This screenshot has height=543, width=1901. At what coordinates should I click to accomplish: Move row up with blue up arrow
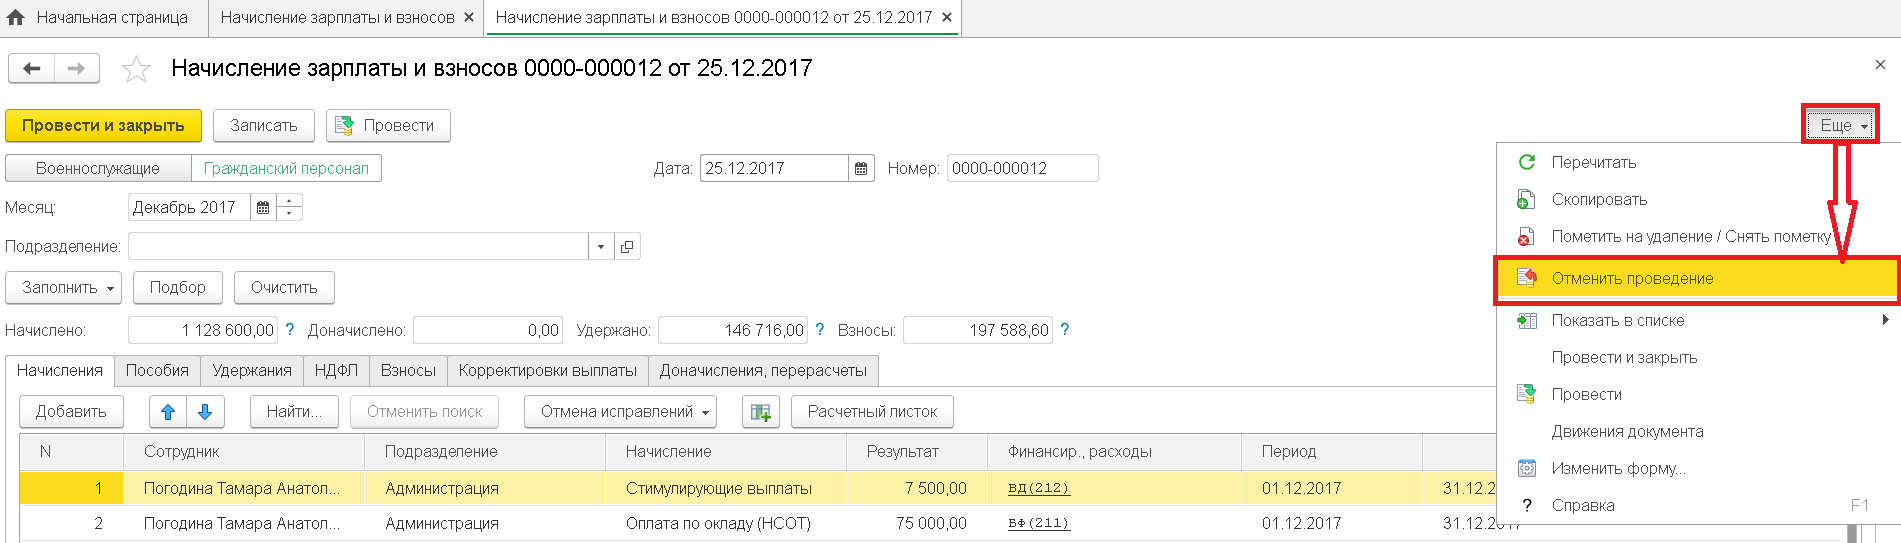point(168,411)
